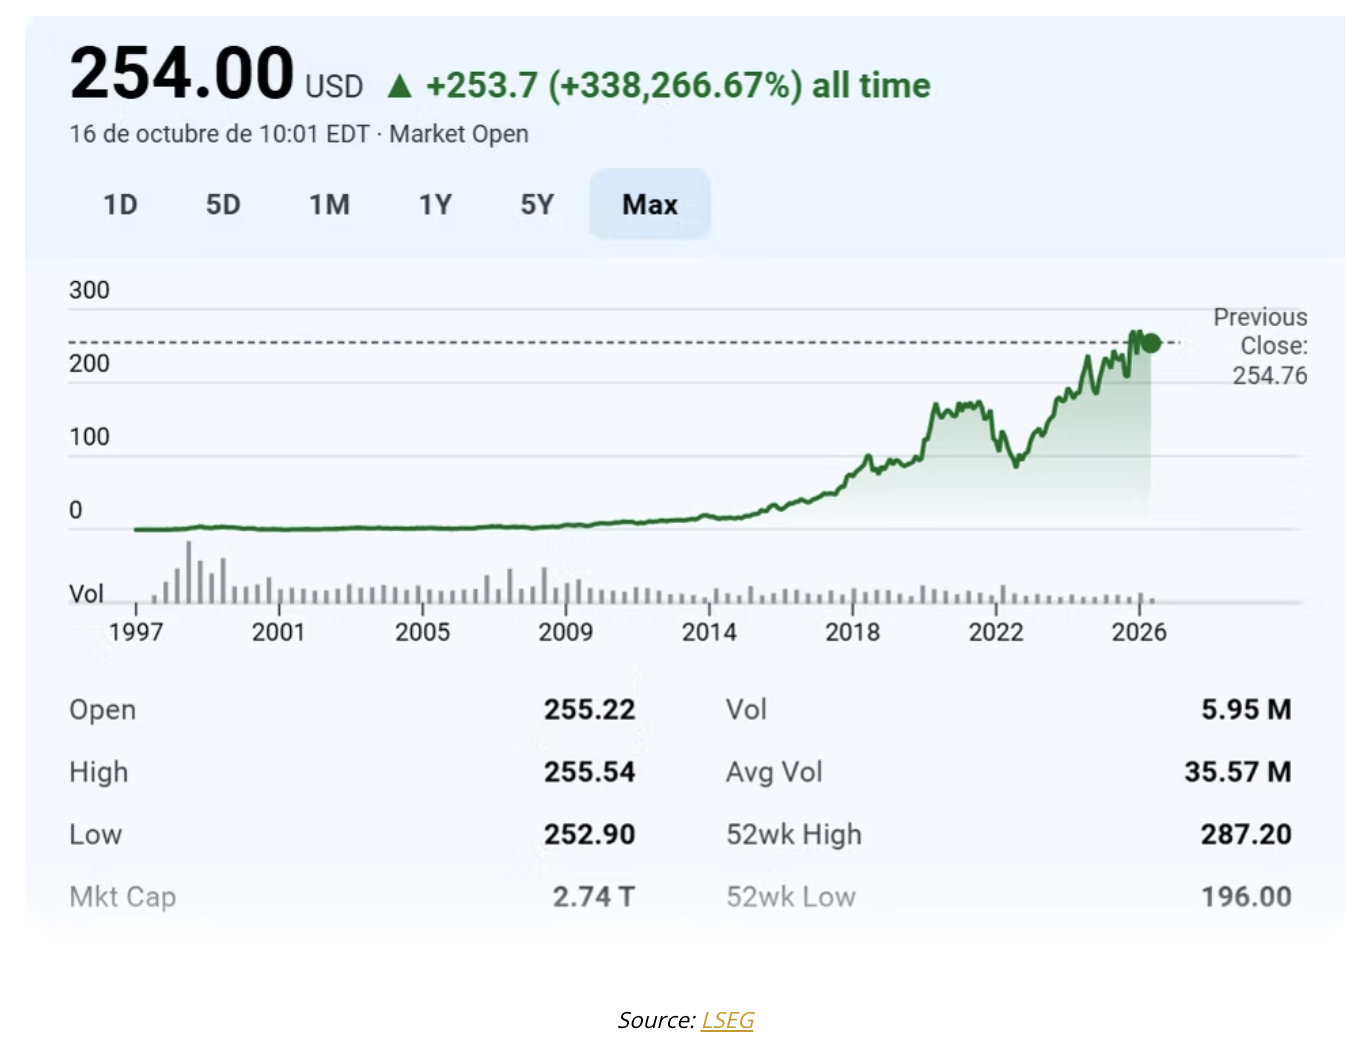Viewport: 1368px width, 1060px height.
Task: Click the green up-triangle gain indicator
Action: [400, 86]
